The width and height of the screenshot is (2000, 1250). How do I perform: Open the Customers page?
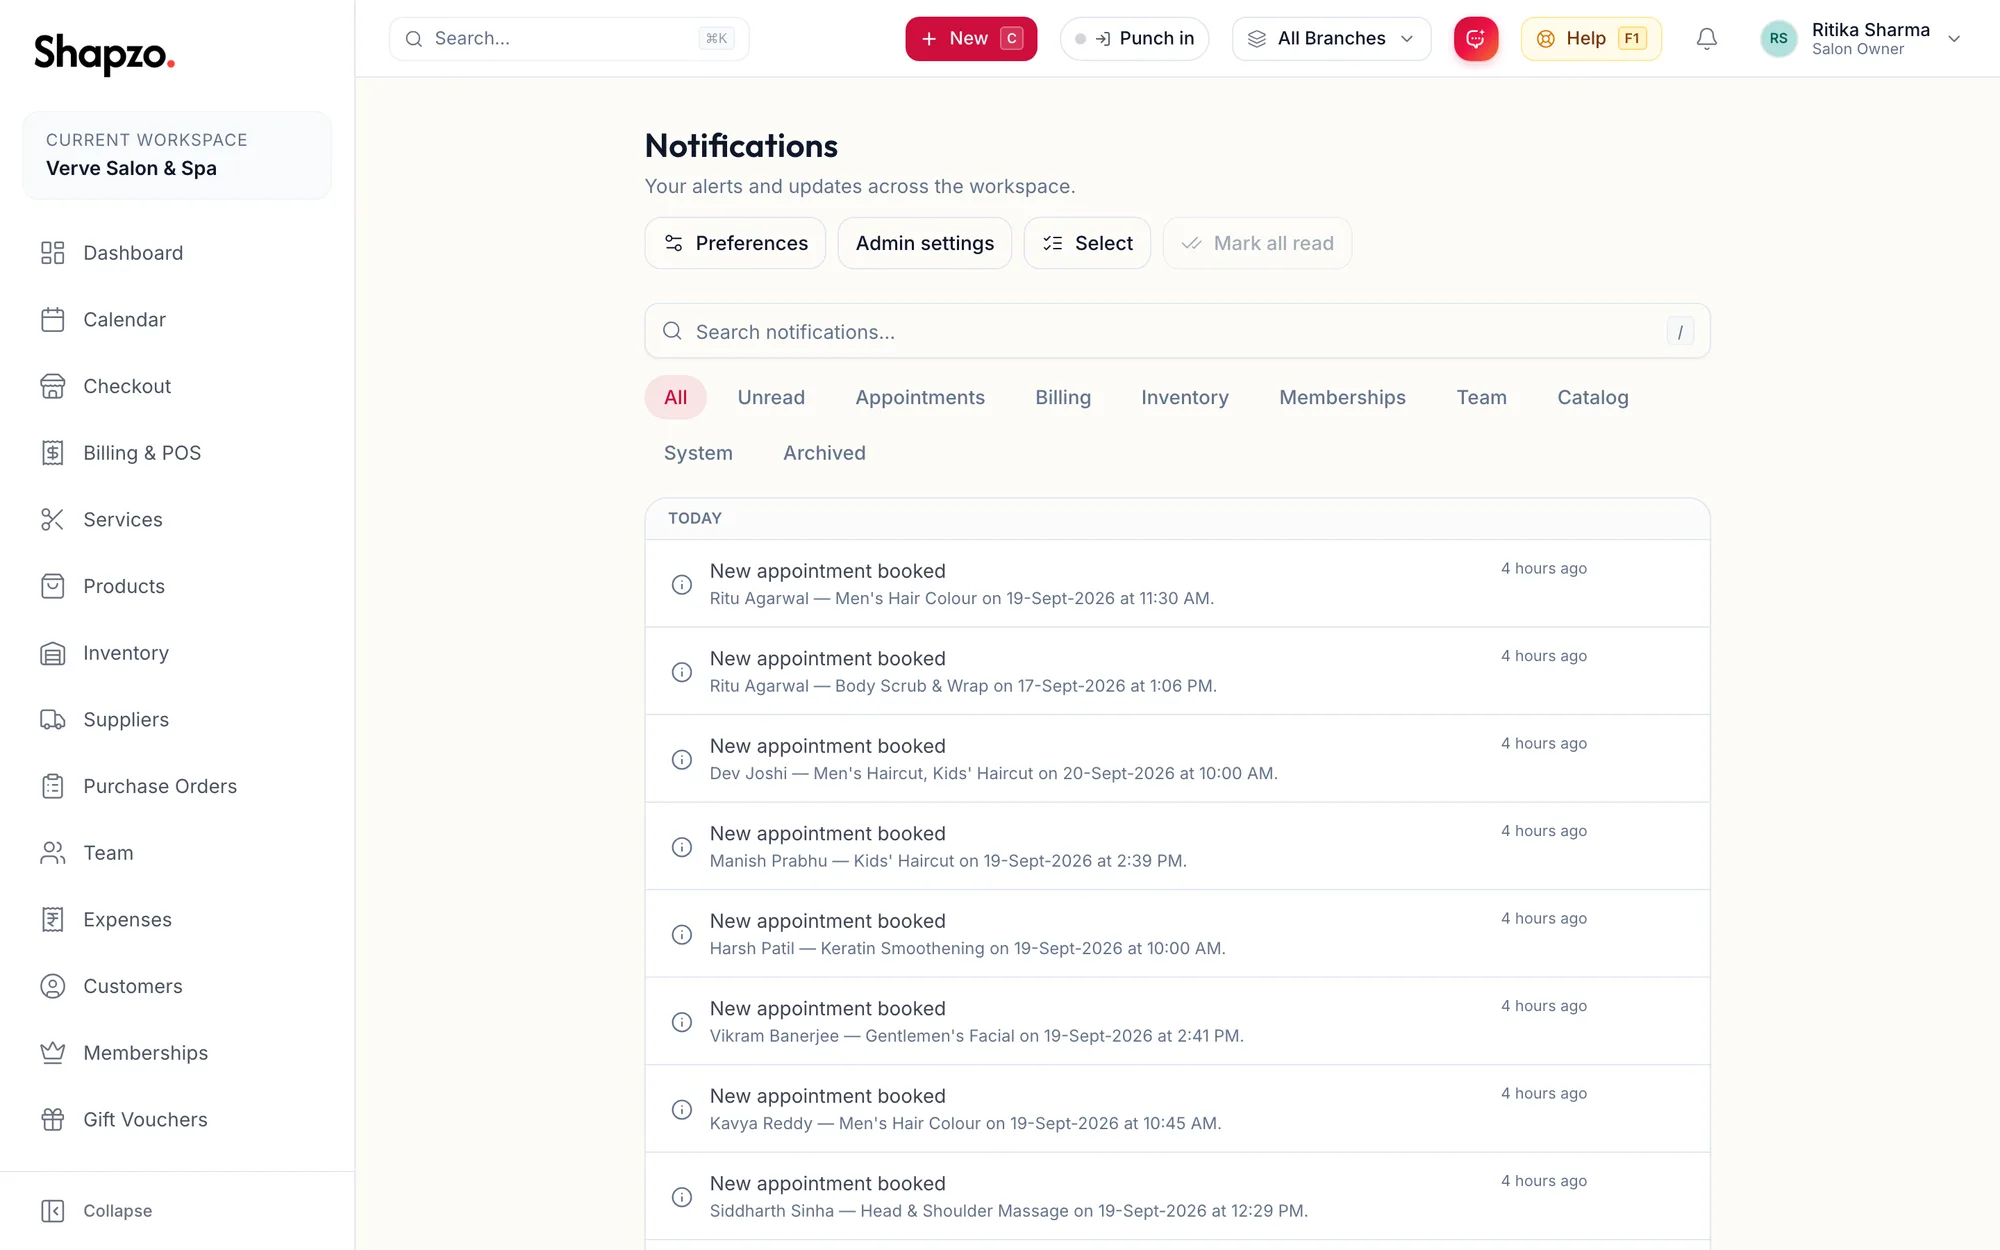click(177, 986)
